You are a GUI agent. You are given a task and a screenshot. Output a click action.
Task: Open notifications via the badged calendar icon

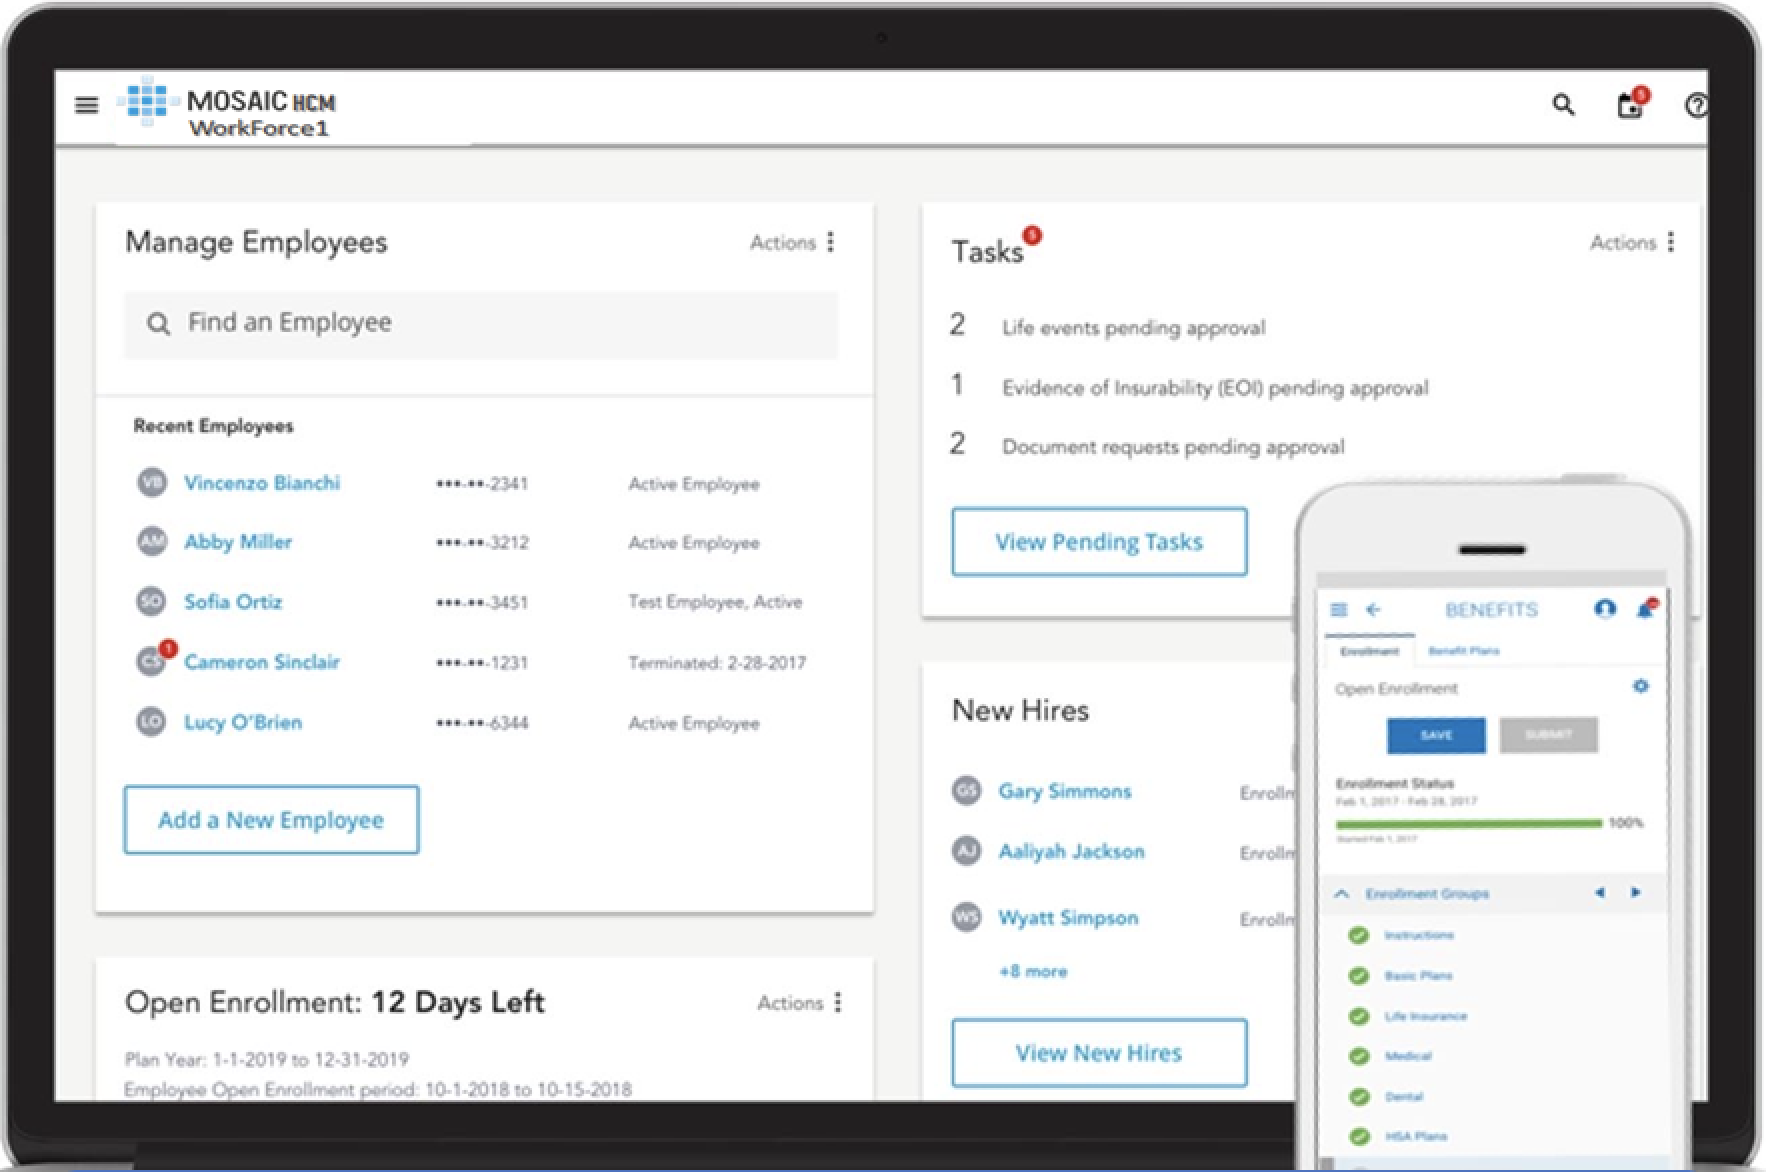(1630, 106)
